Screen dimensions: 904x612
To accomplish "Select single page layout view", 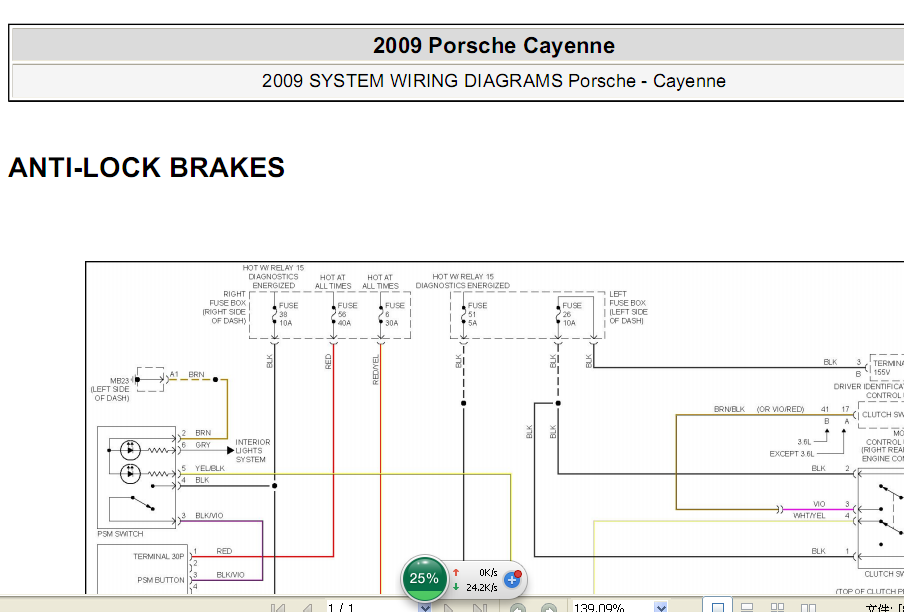I will (x=717, y=607).
